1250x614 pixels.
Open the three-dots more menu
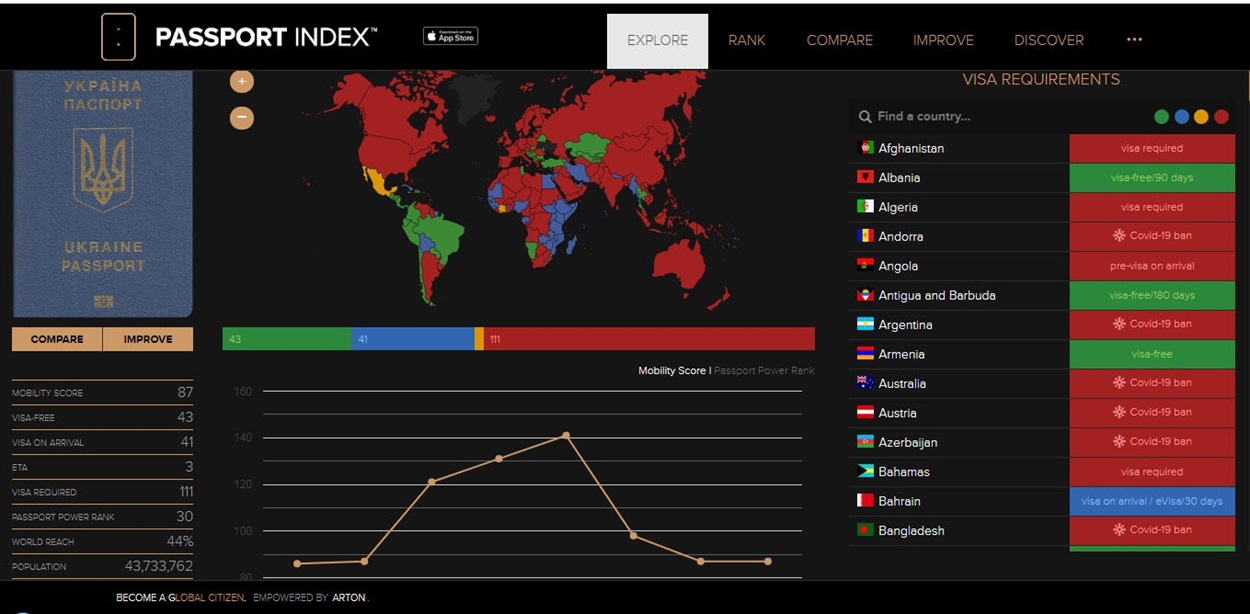pyautogui.click(x=1134, y=40)
